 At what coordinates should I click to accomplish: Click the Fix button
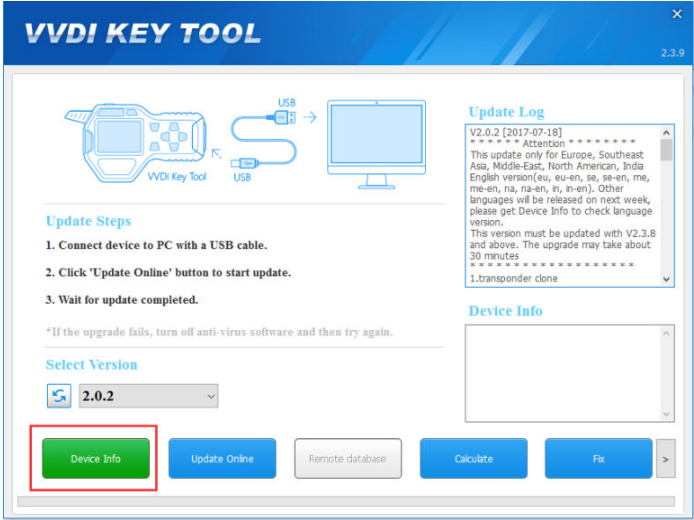click(598, 459)
